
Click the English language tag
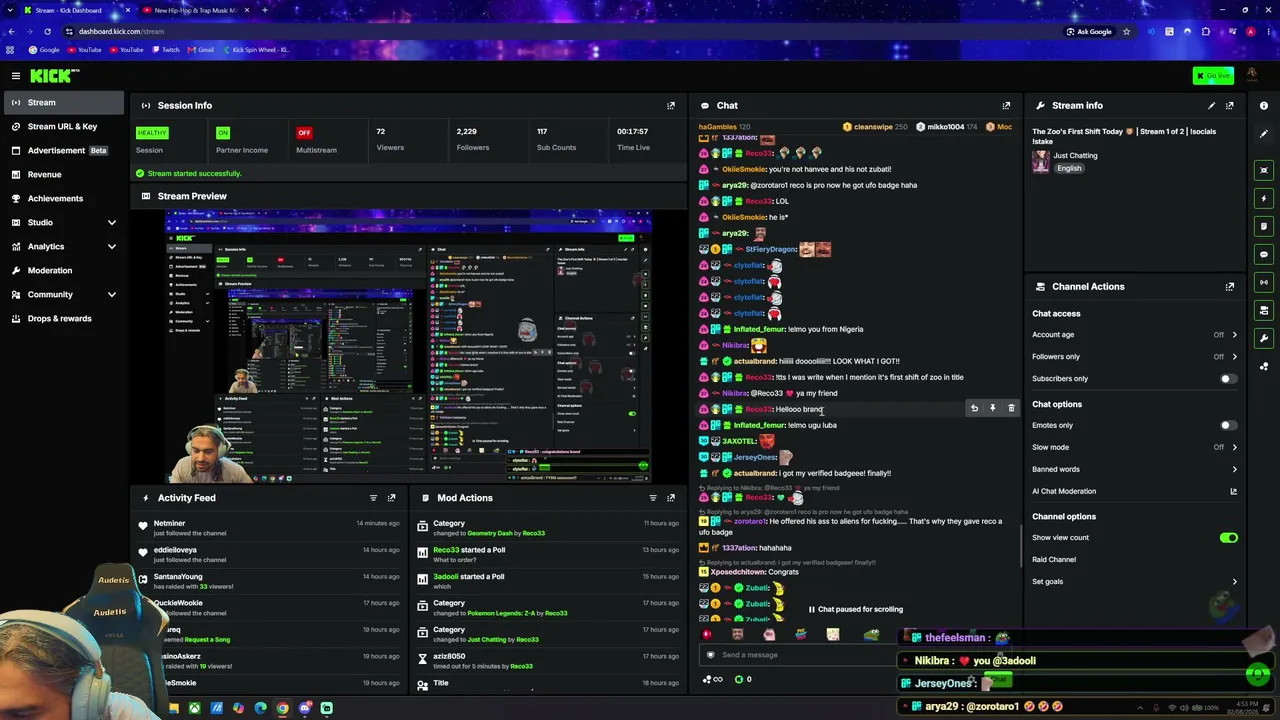[x=1069, y=168]
